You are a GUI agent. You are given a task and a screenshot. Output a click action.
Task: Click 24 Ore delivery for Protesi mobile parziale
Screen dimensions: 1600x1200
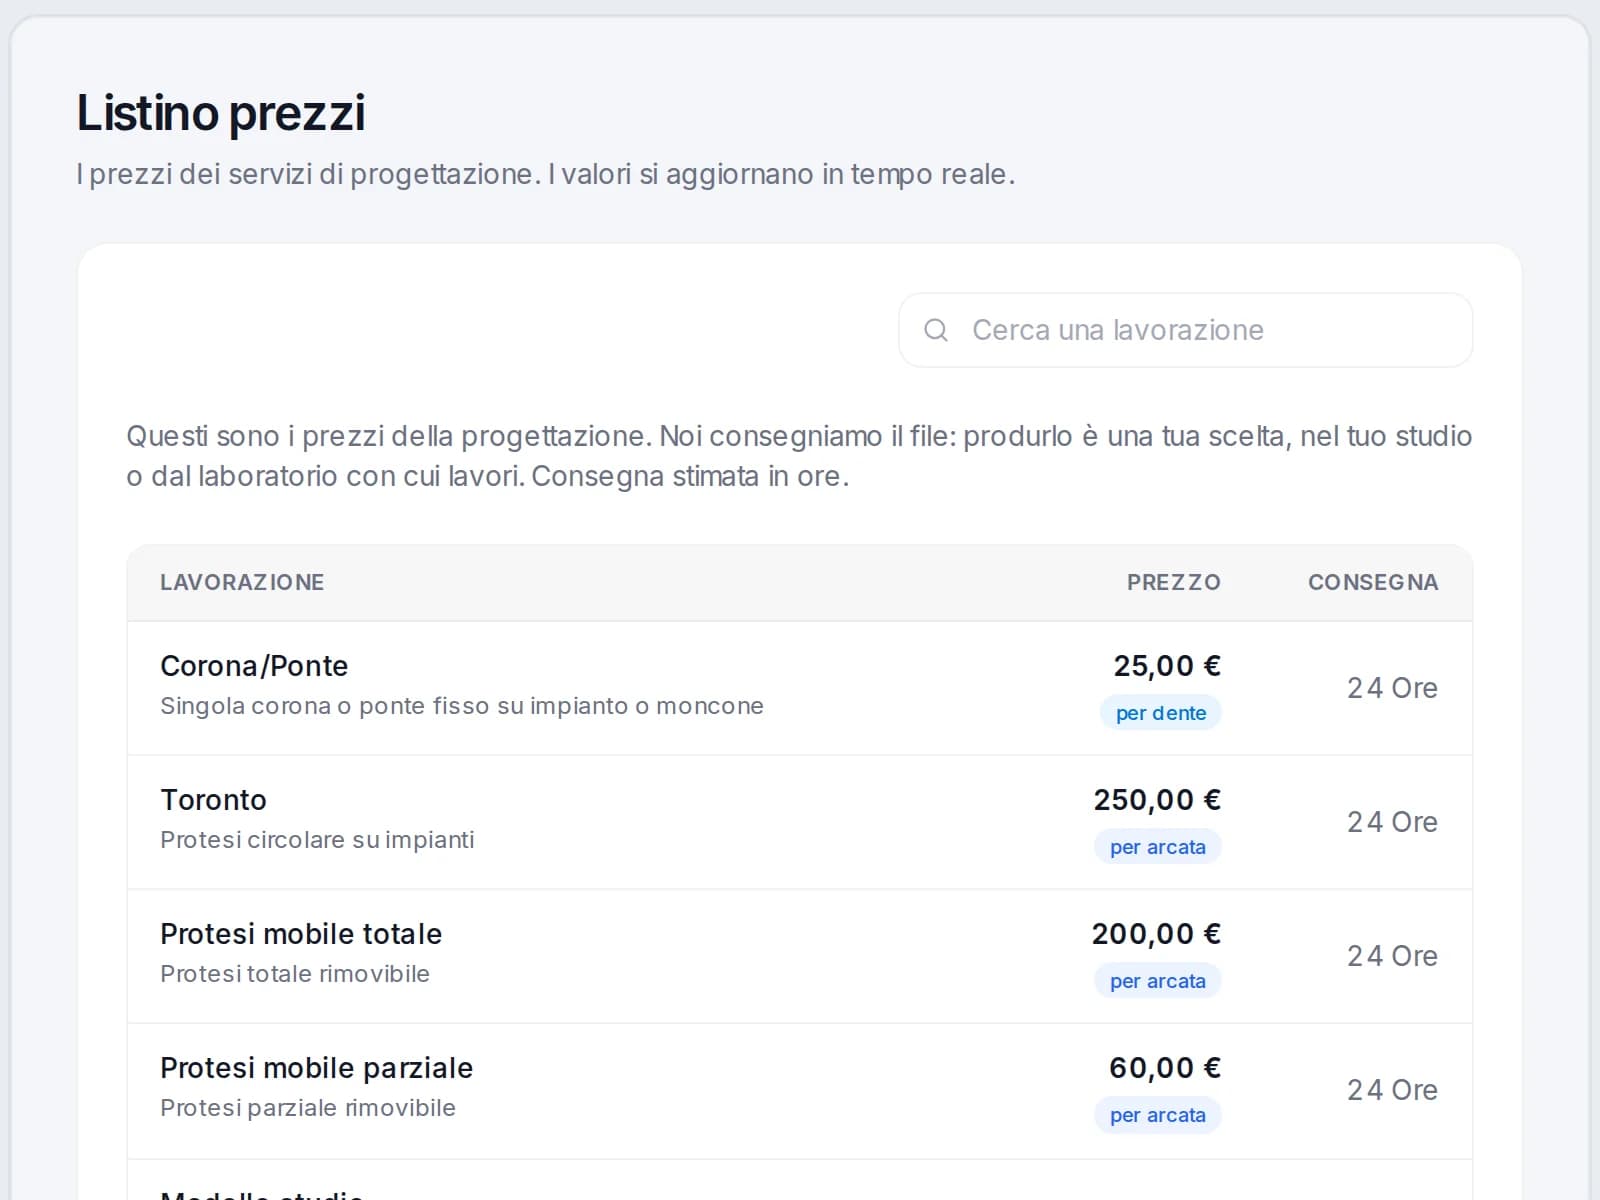(x=1392, y=1090)
